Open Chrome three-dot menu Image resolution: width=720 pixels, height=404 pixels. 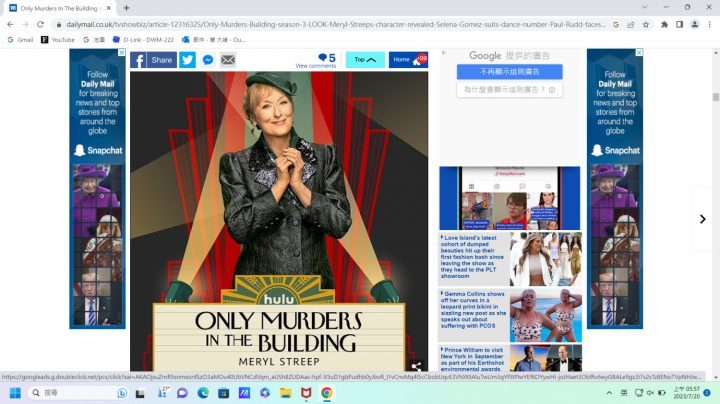[x=710, y=24]
